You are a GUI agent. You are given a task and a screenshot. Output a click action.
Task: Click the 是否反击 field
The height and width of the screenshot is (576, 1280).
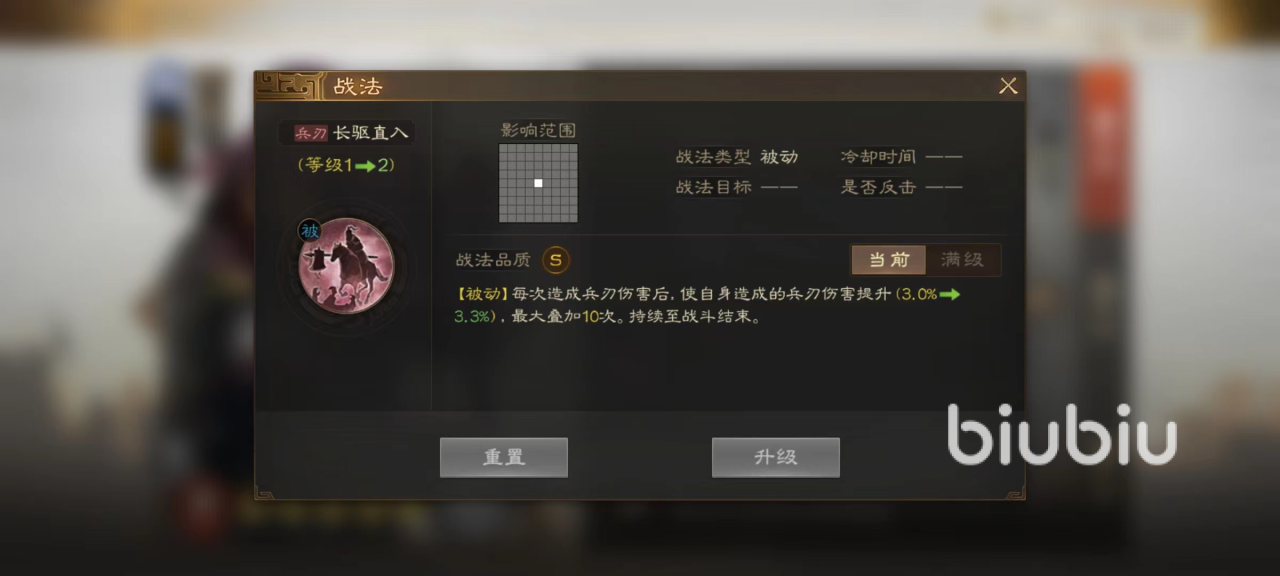[901, 187]
